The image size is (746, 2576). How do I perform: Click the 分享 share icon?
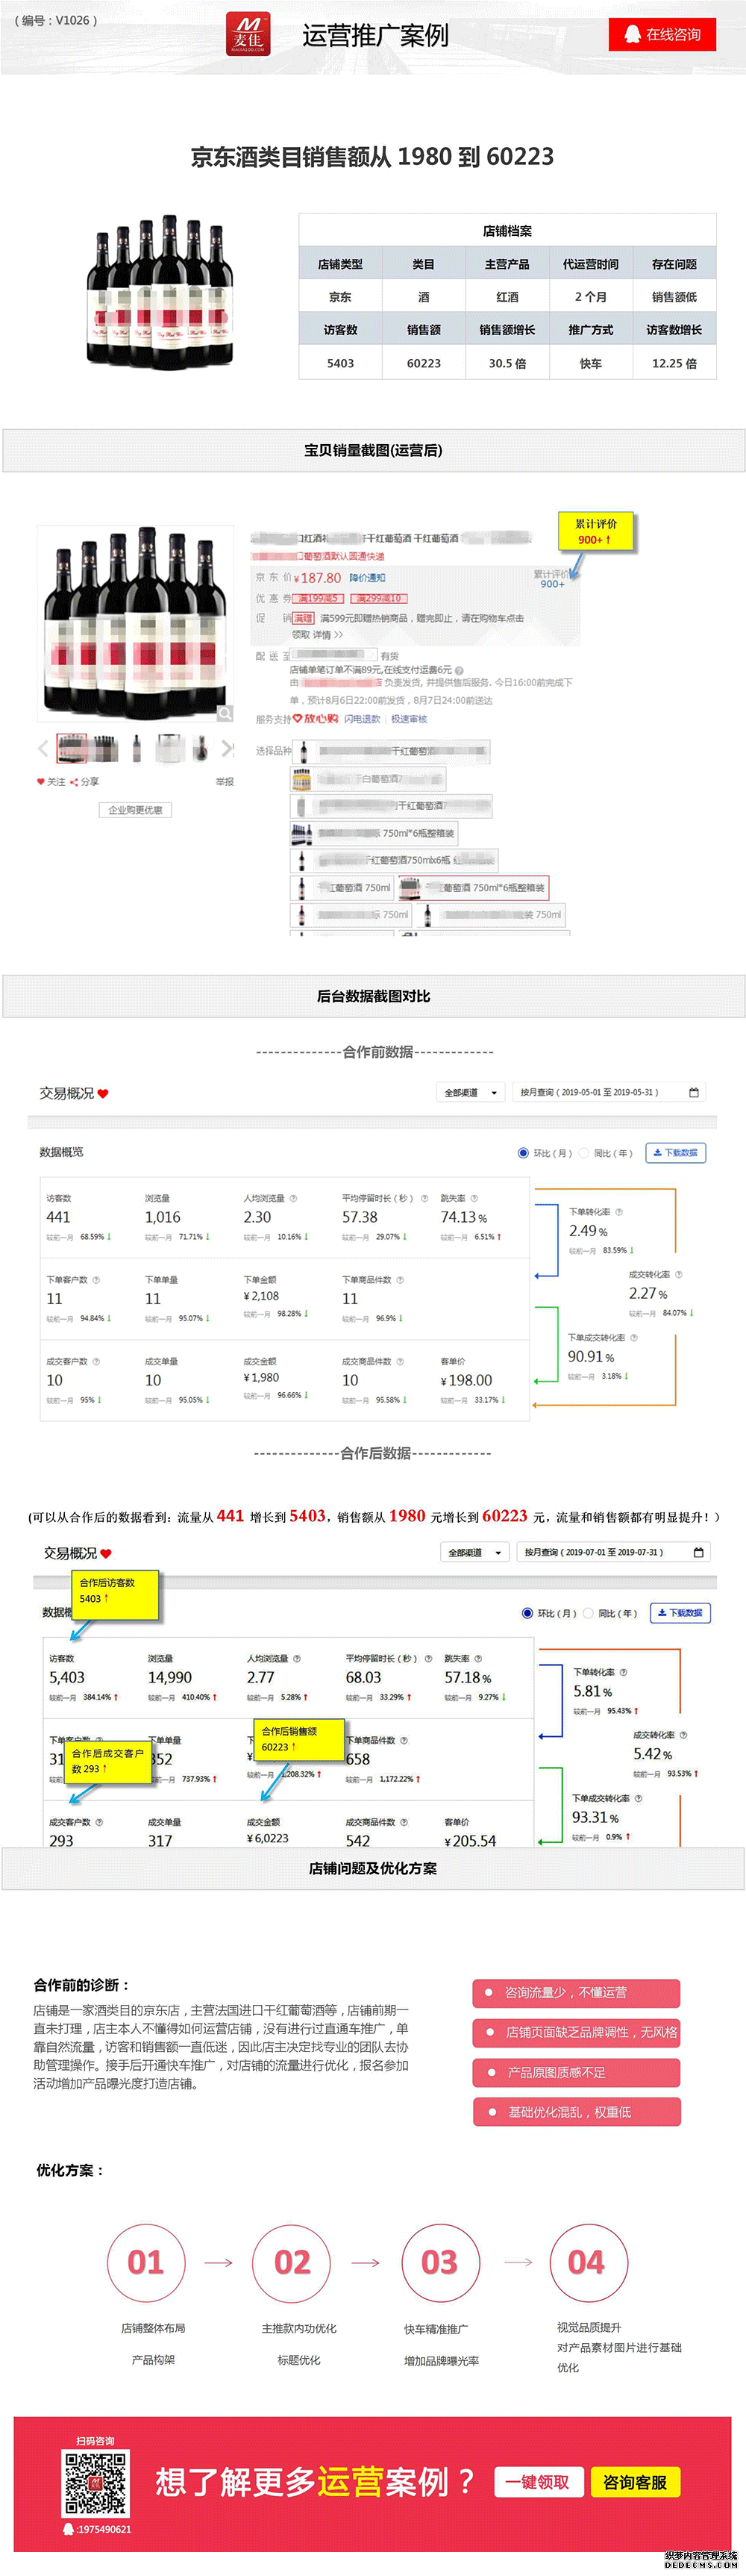74,782
